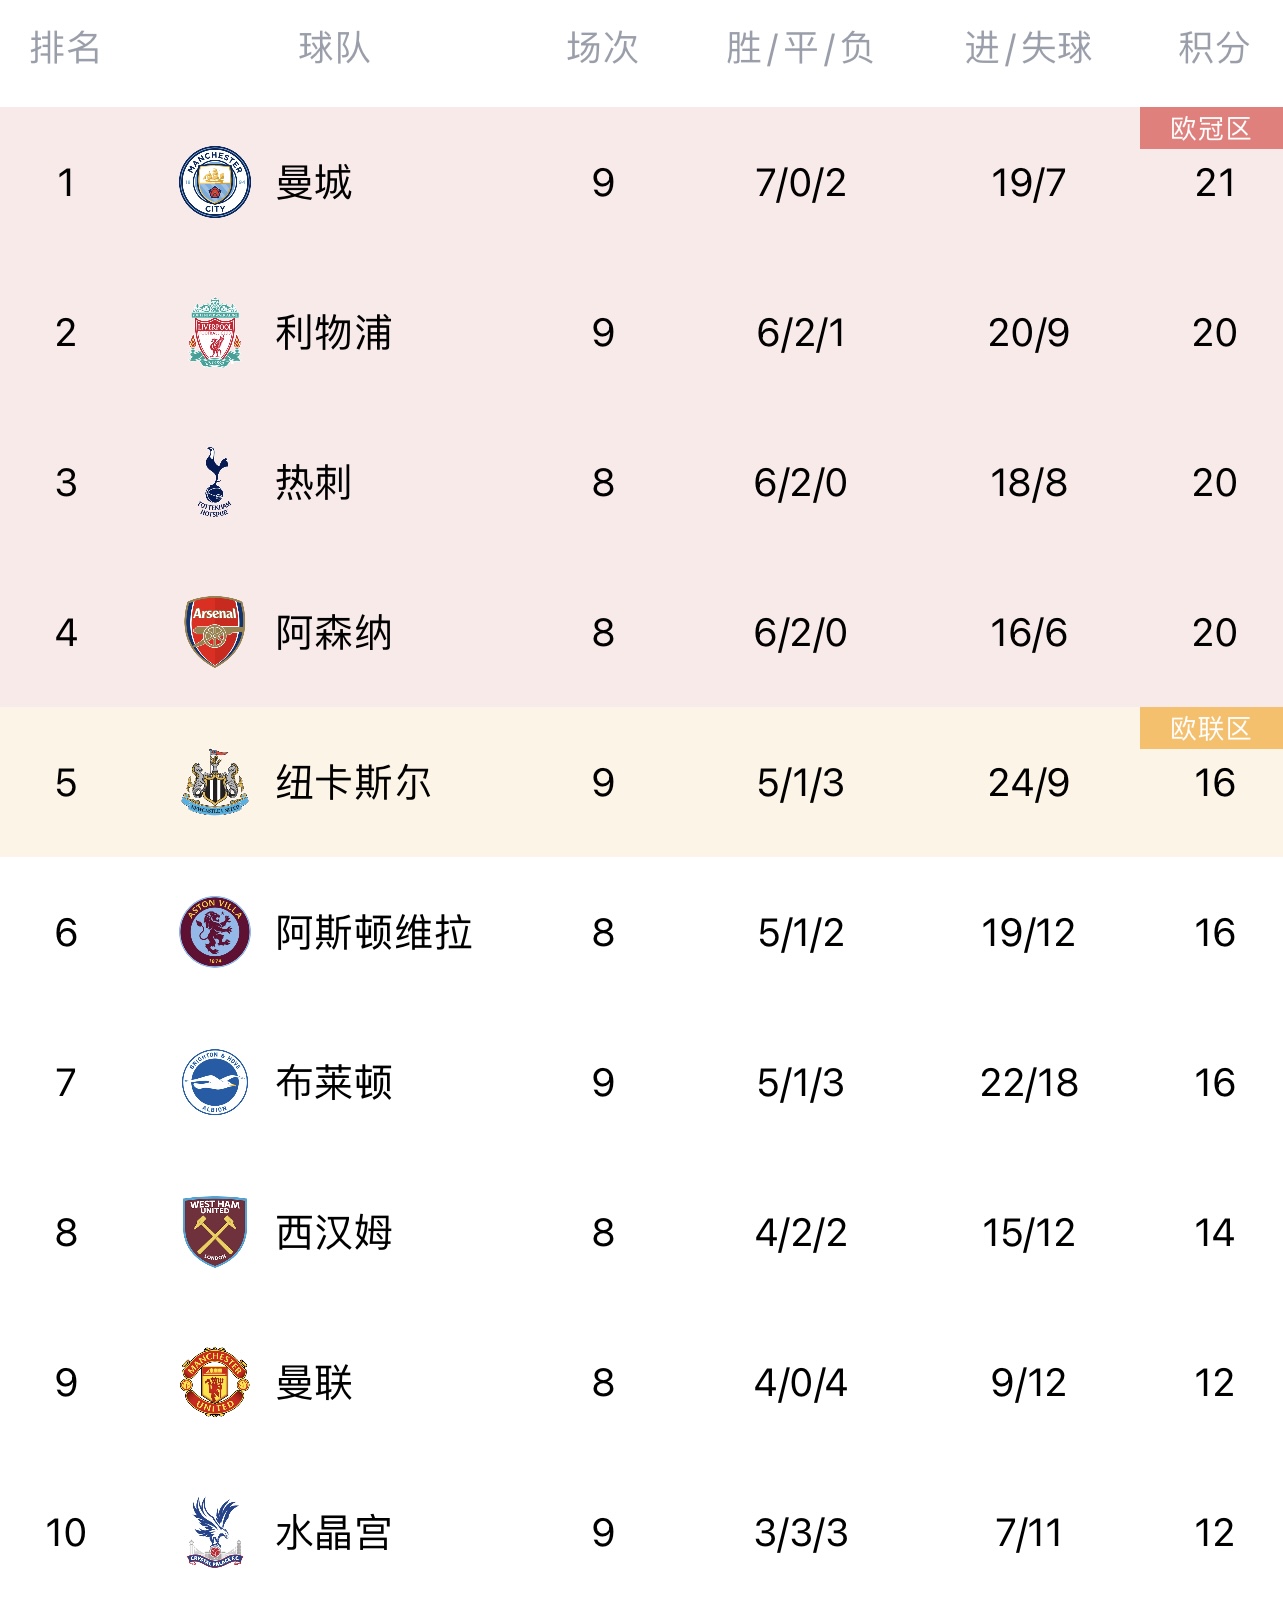Click the Manchester City club crest

click(x=214, y=182)
